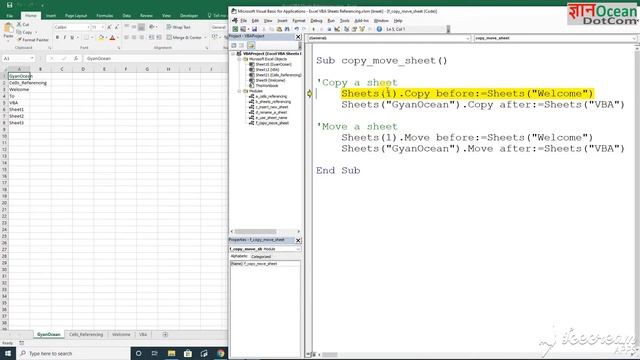Viewport: 640px width, 360px height.
Task: Click the Excel formula bar input
Action: [155, 58]
